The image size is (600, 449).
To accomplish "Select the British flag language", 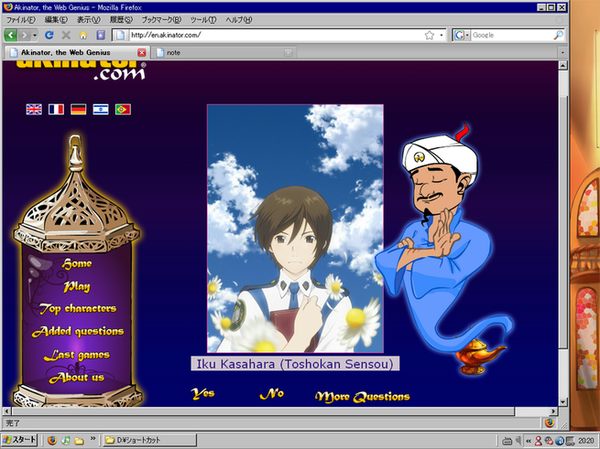I will [34, 109].
